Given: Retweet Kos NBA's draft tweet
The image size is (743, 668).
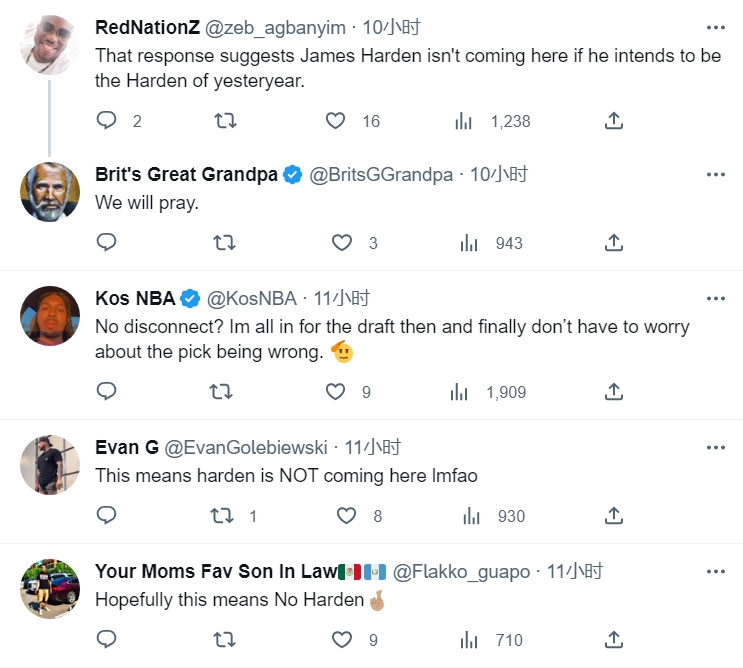Looking at the screenshot, I should coord(221,392).
